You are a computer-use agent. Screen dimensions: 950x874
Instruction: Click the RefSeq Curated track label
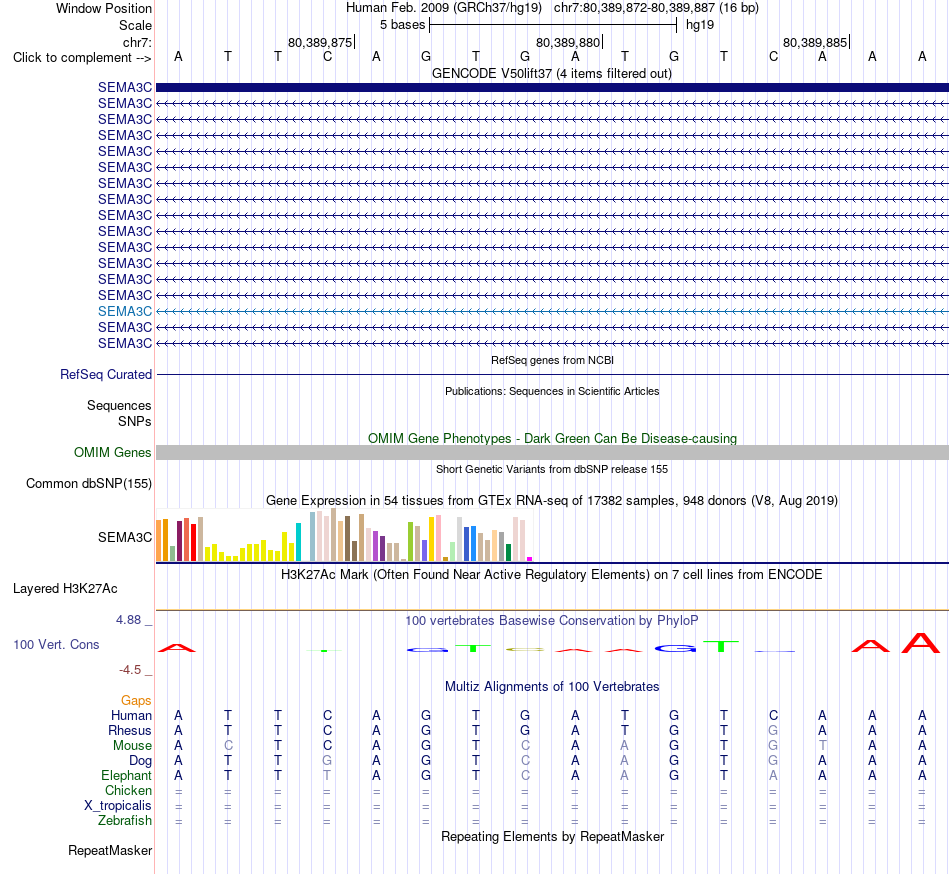[106, 374]
